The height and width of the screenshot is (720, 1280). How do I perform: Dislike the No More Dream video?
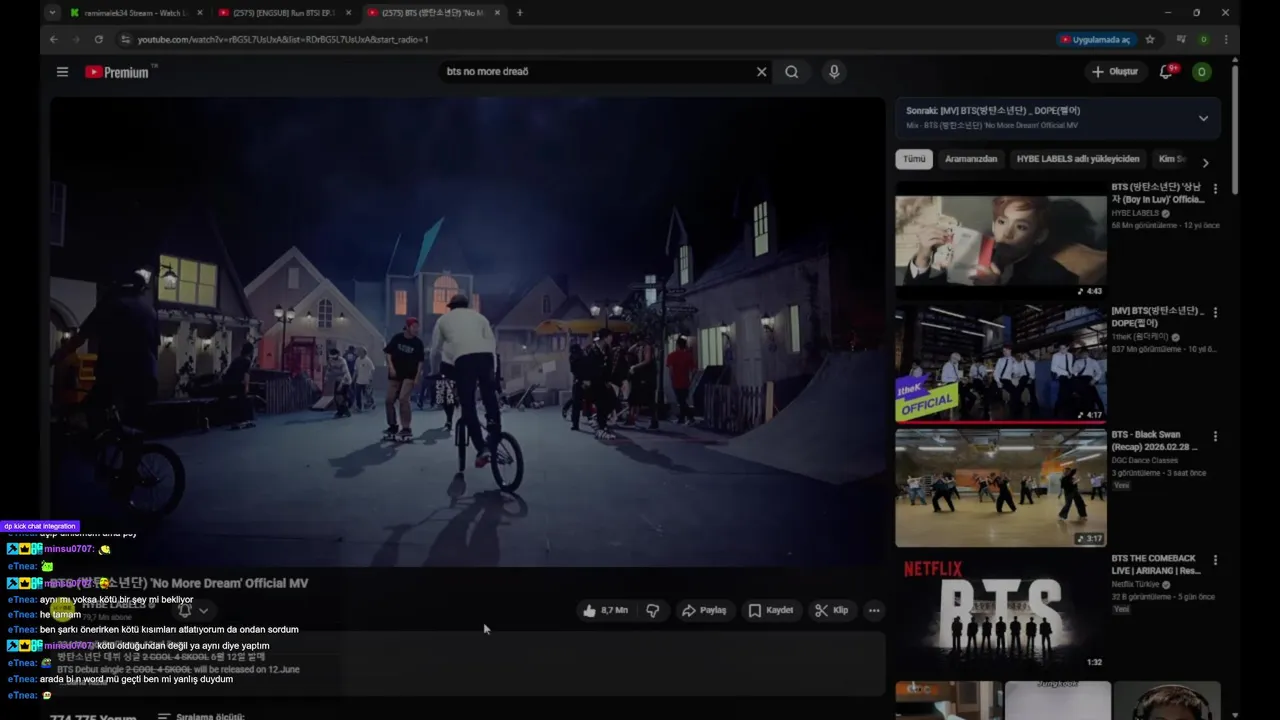coord(652,610)
